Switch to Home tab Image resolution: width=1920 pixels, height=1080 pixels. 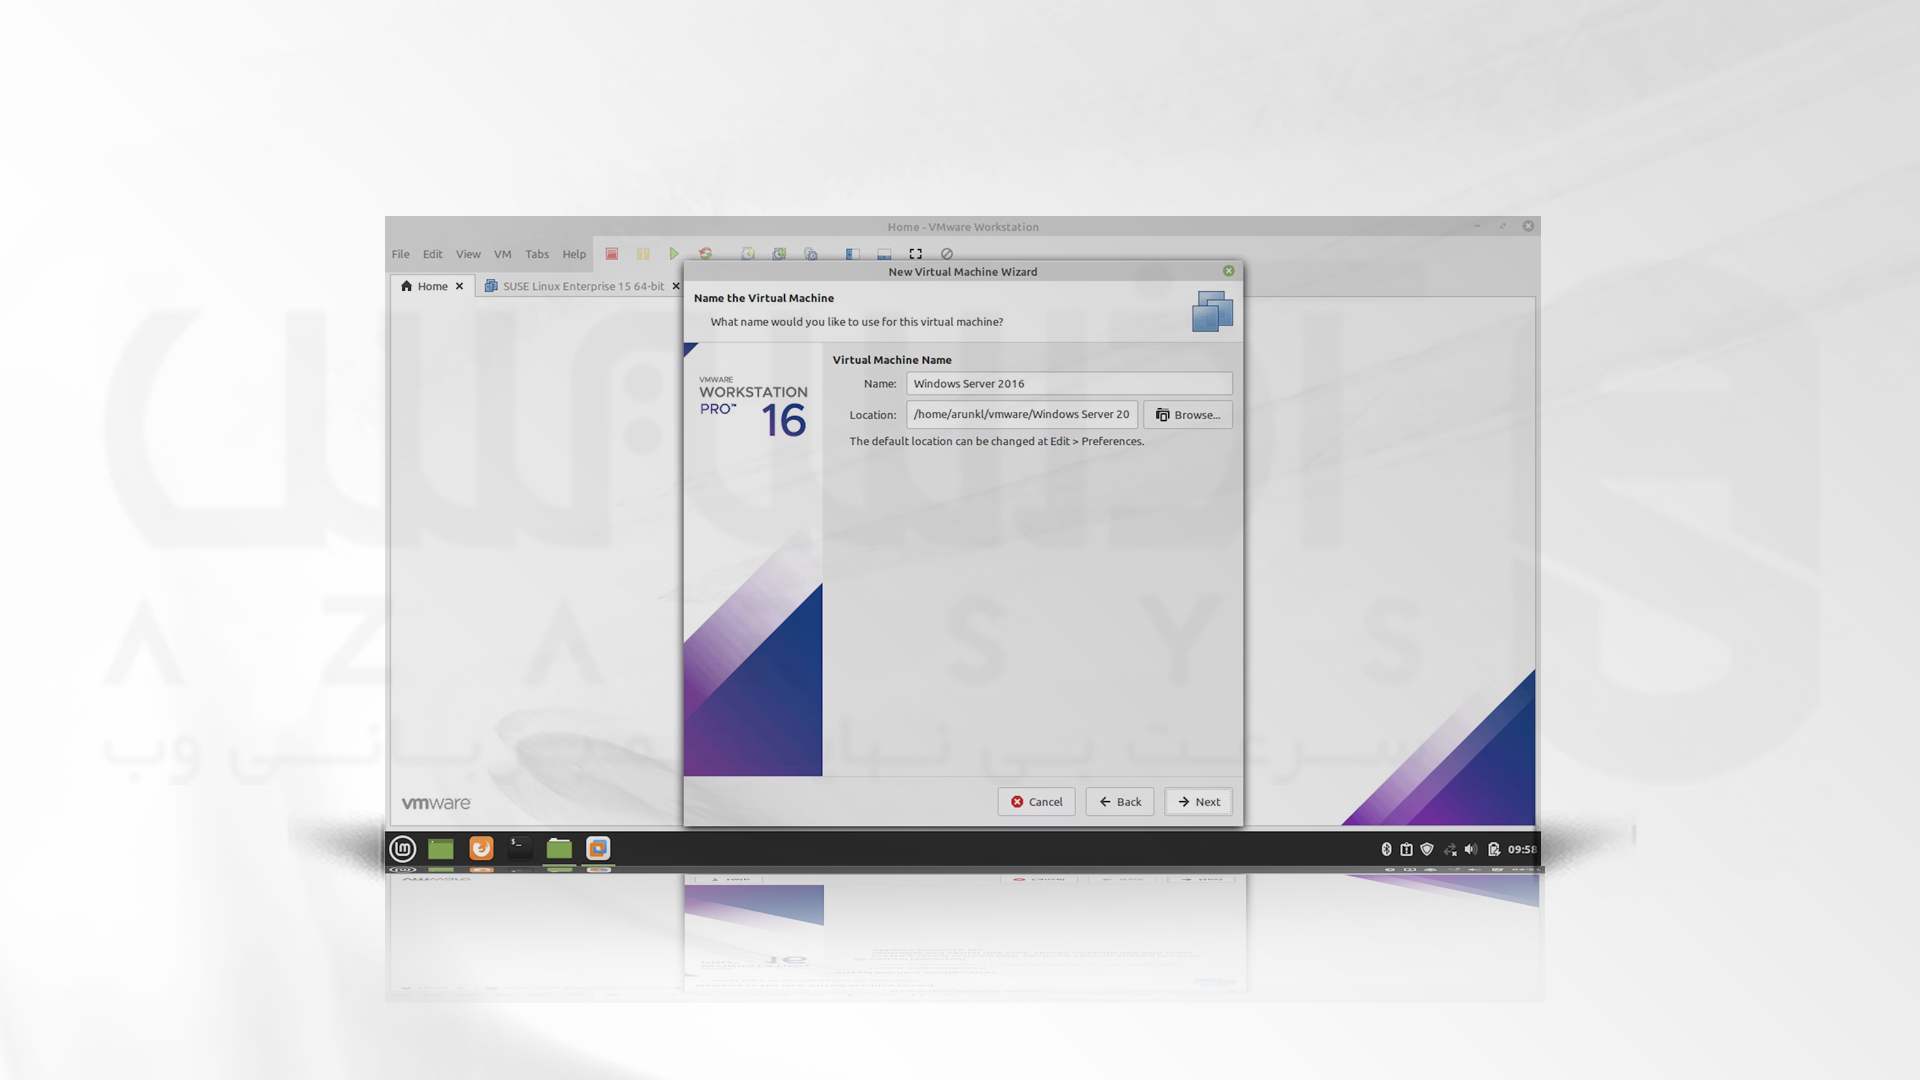430,285
